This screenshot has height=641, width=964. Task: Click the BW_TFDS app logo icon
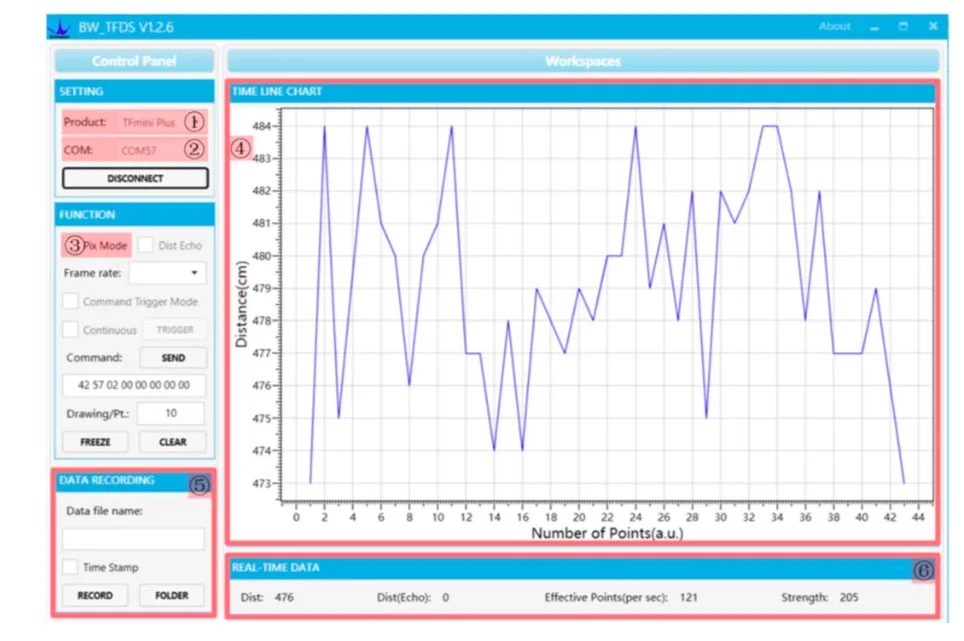60,28
